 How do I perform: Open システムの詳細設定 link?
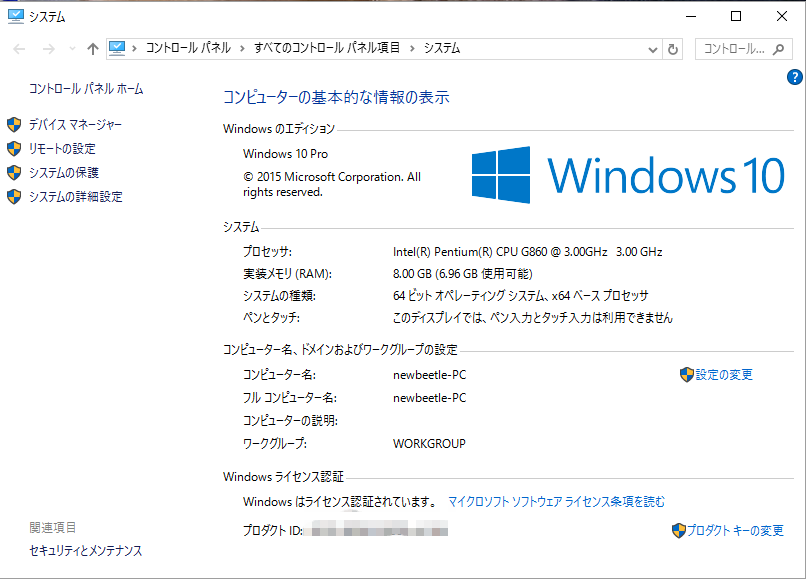point(76,197)
